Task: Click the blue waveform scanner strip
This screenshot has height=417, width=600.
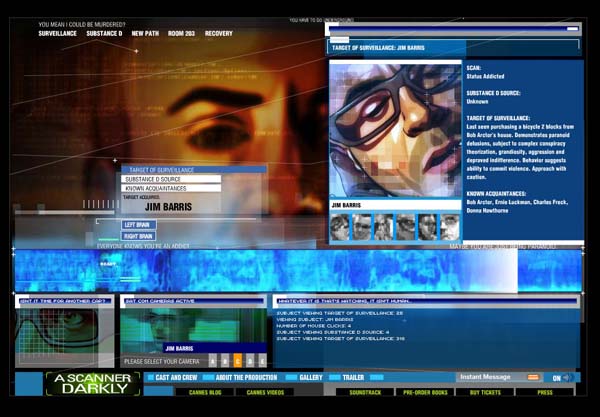Action: pos(298,270)
